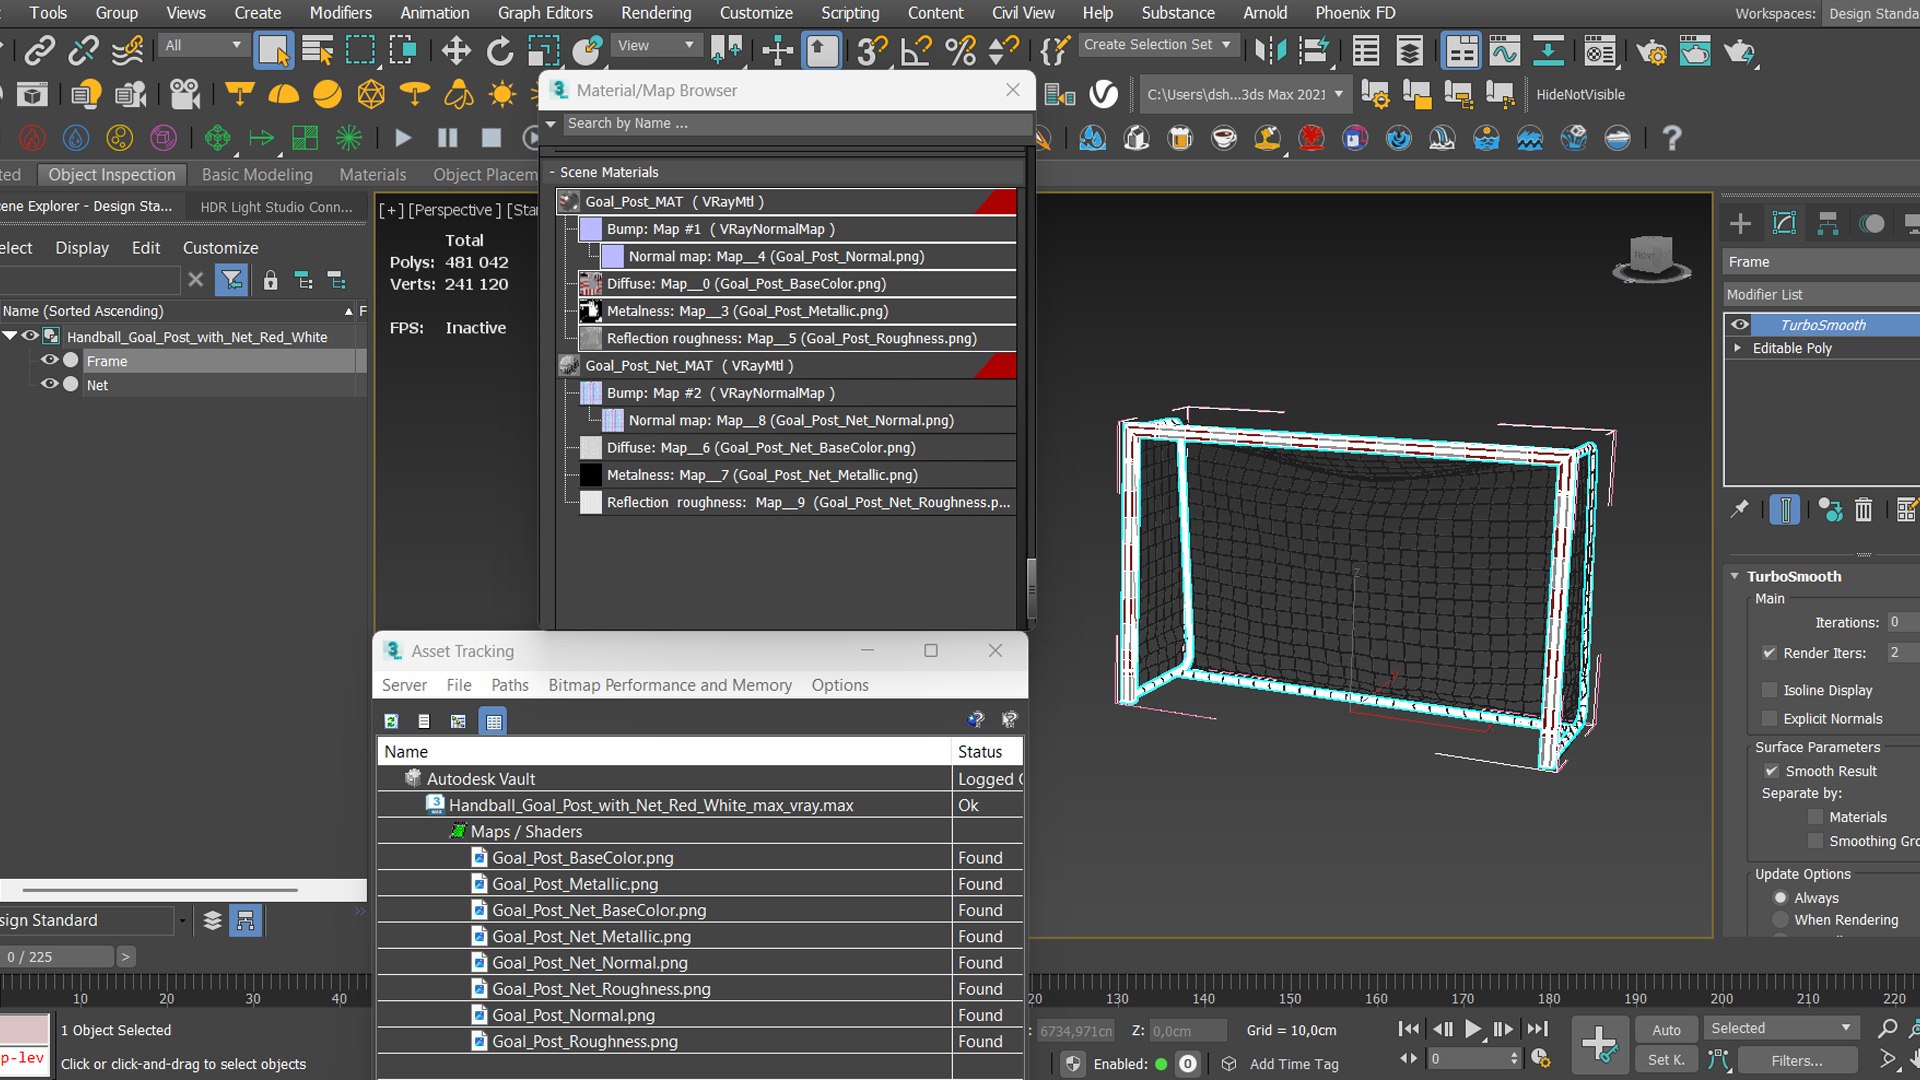Toggle the scene explorer filter icon
This screenshot has height=1080, width=1920.
pos(231,280)
